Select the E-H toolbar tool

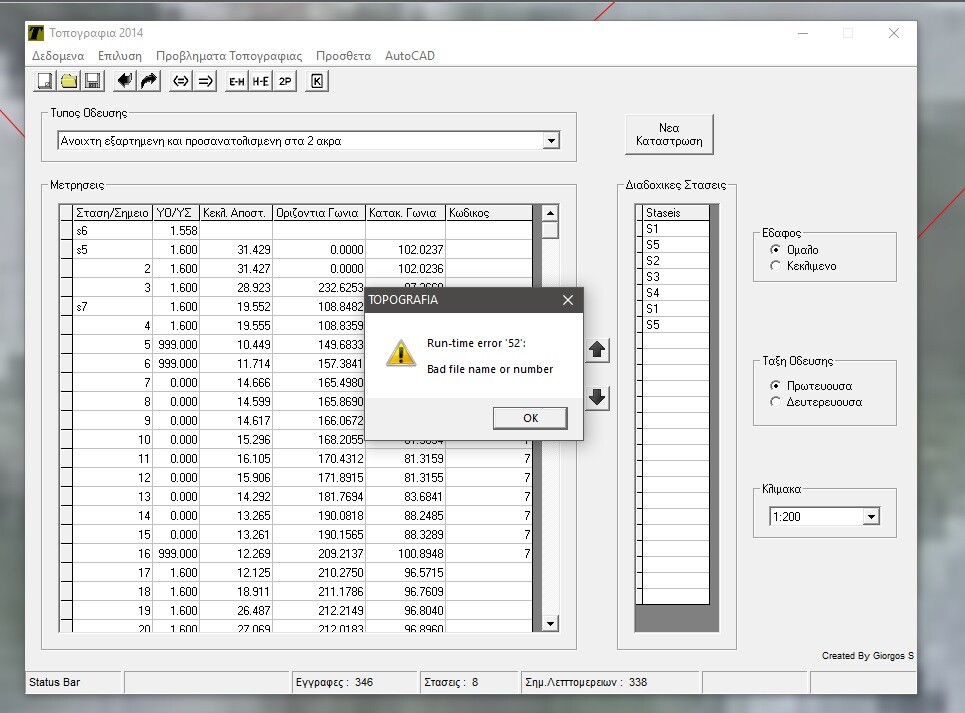[237, 81]
